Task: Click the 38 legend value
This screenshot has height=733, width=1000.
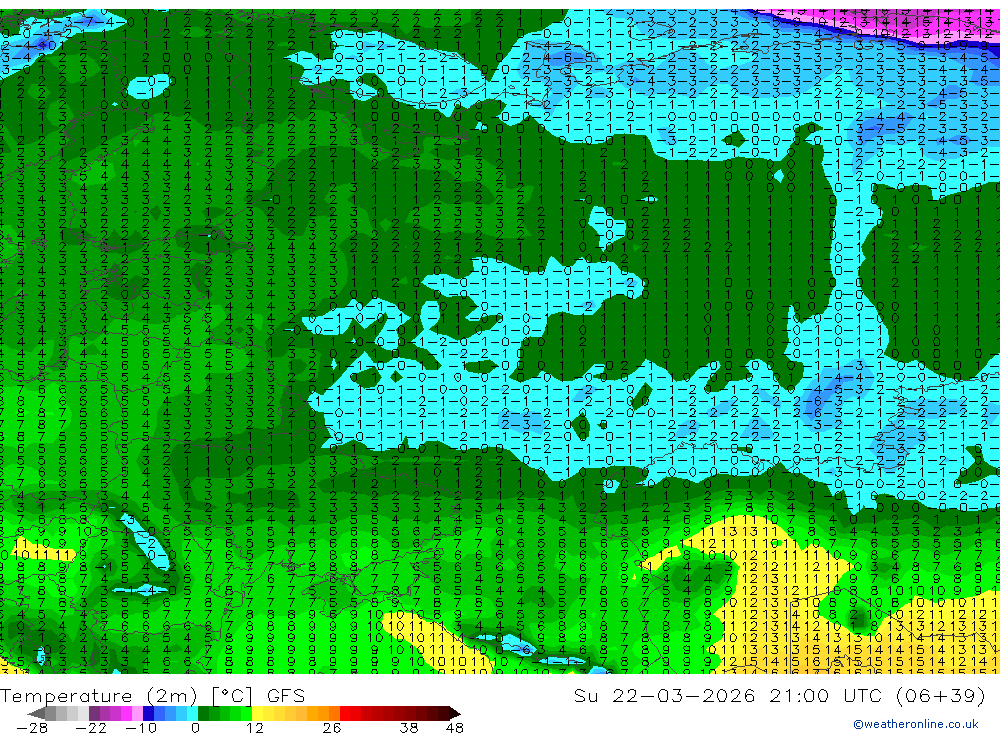Action: [x=409, y=727]
